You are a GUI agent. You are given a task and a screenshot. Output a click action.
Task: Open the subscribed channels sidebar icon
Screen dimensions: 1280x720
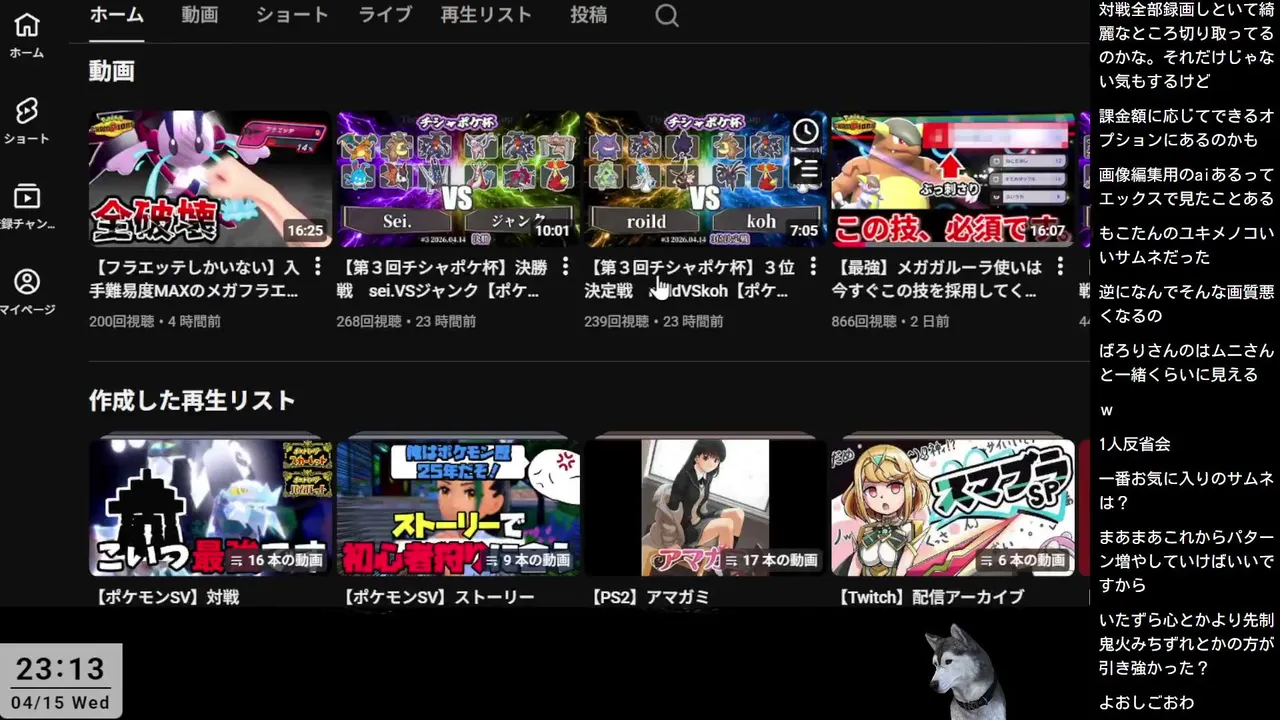(27, 196)
